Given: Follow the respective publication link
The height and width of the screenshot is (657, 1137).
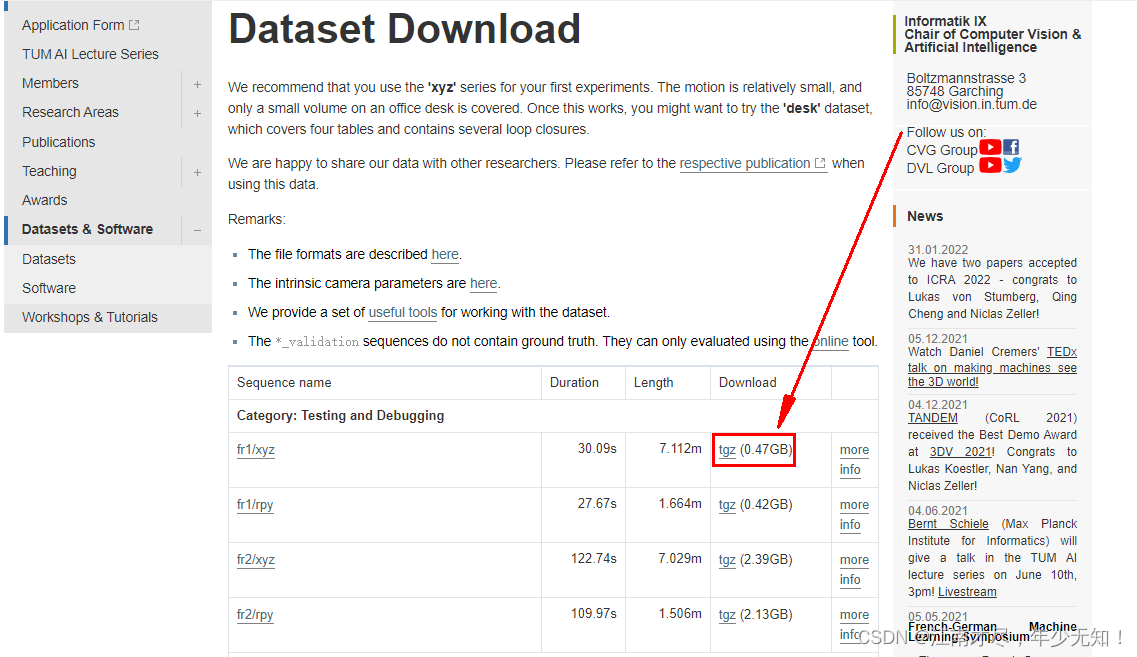Looking at the screenshot, I should point(745,163).
